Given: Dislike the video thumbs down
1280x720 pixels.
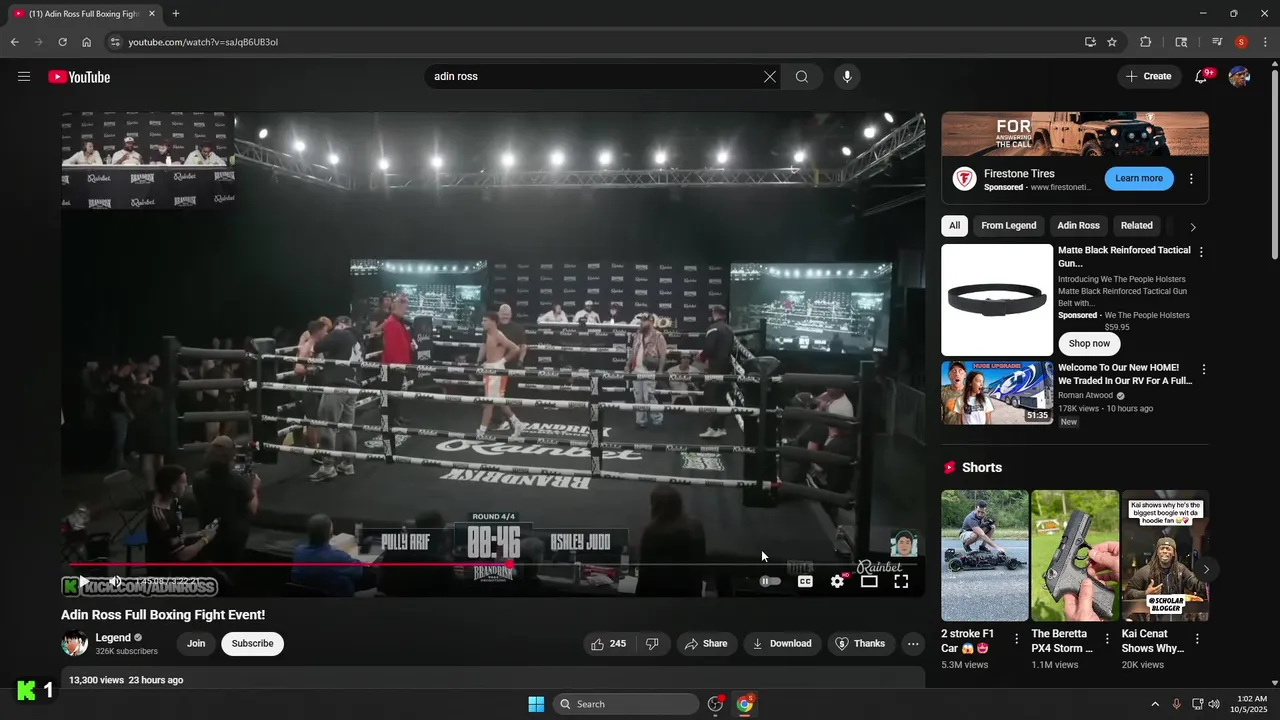Looking at the screenshot, I should tap(652, 644).
